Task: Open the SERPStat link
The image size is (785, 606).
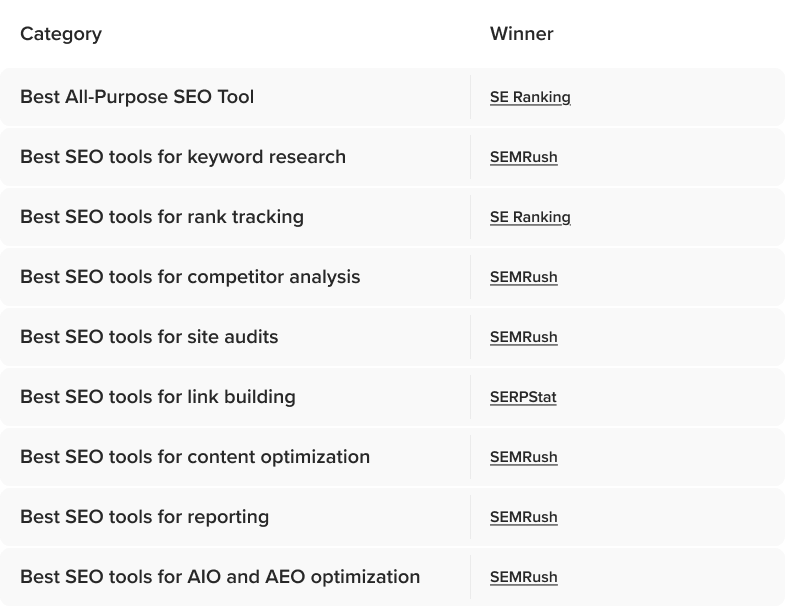Action: click(523, 397)
